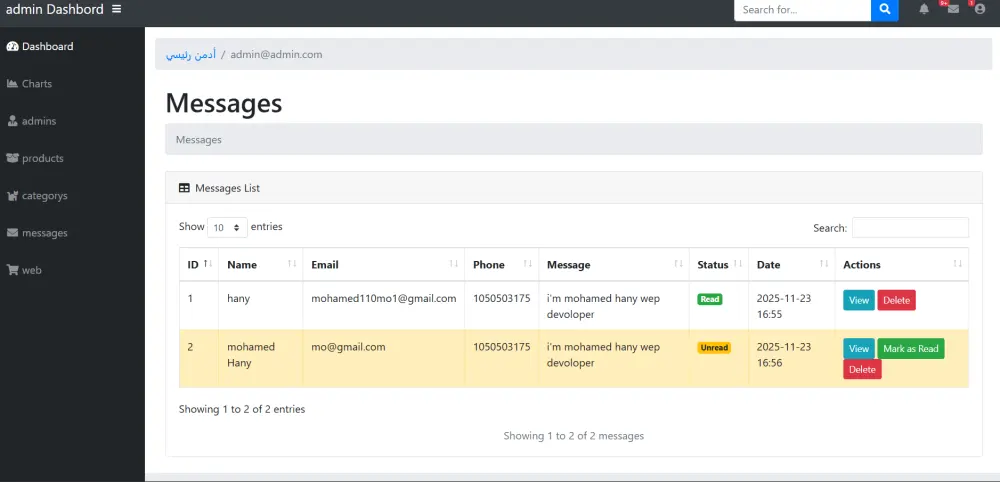Sort table by ID column

pos(199,265)
